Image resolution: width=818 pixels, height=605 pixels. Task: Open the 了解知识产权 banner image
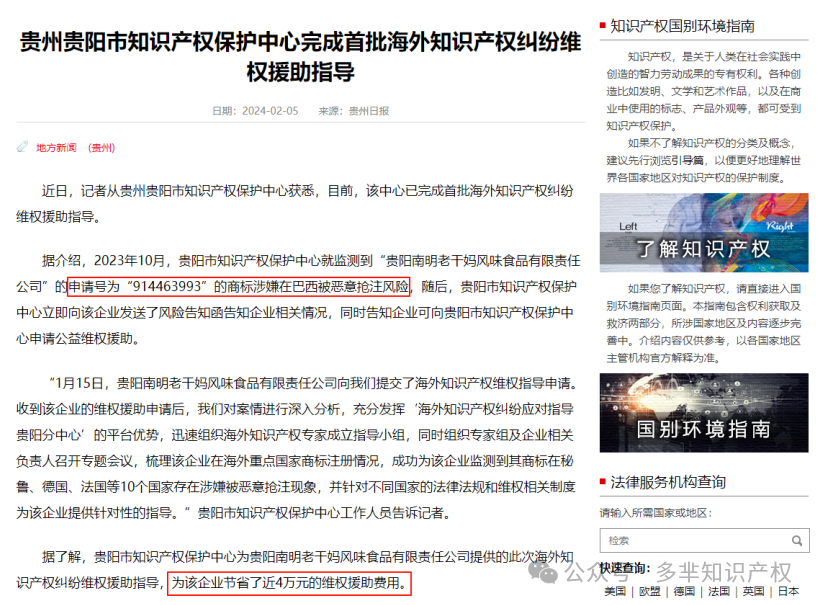[704, 233]
